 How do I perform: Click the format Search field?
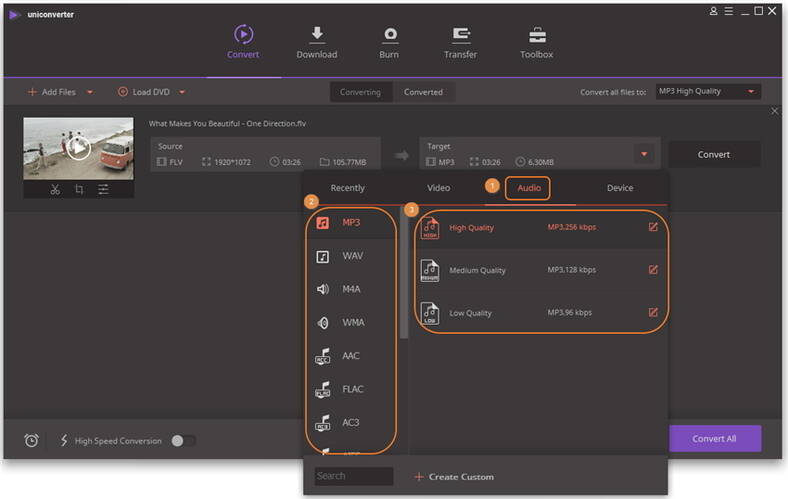click(354, 476)
